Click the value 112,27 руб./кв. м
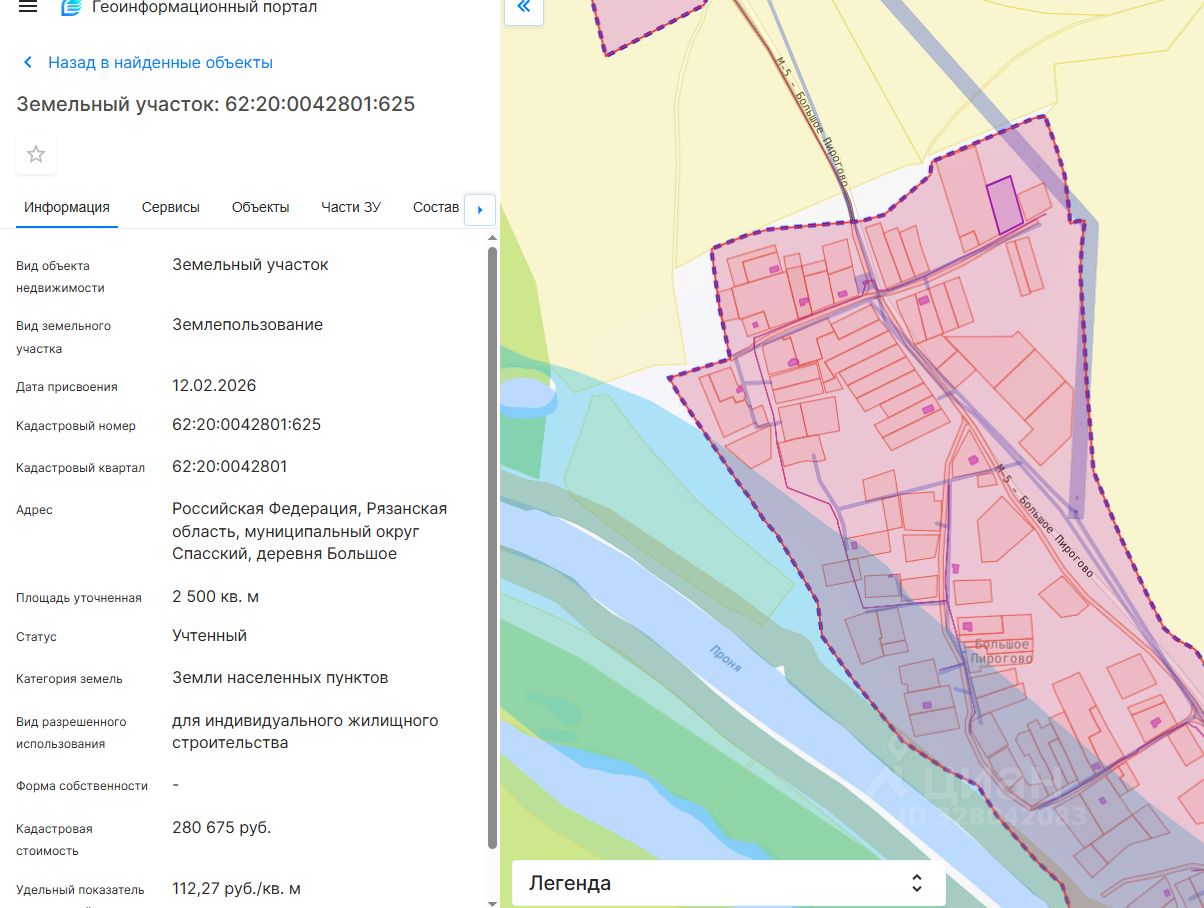This screenshot has height=908, width=1204. pyautogui.click(x=236, y=888)
